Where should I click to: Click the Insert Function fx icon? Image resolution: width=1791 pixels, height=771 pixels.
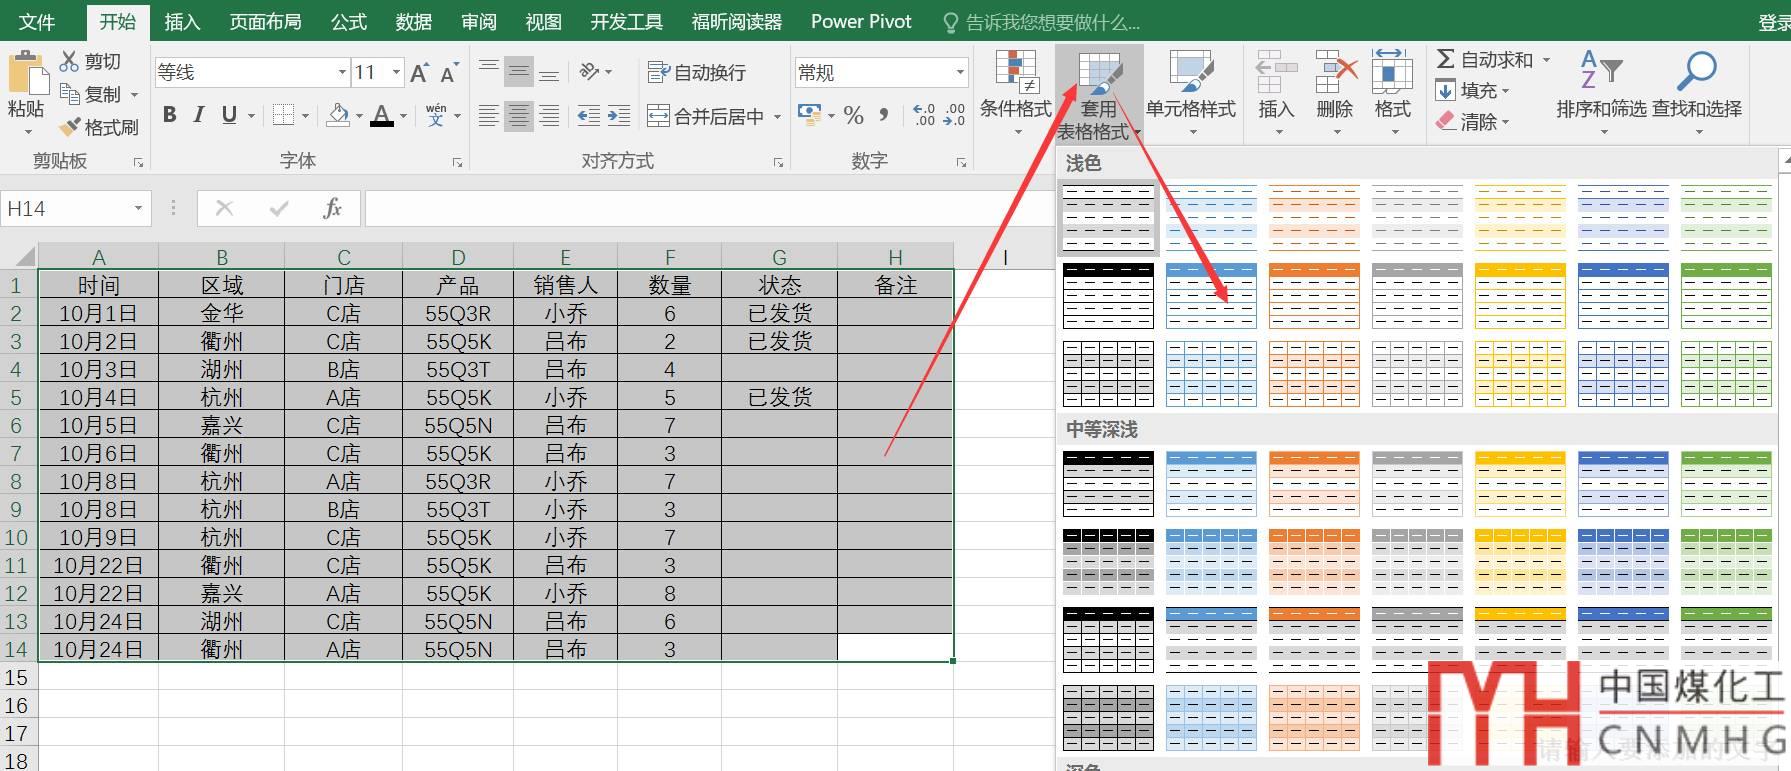[332, 208]
